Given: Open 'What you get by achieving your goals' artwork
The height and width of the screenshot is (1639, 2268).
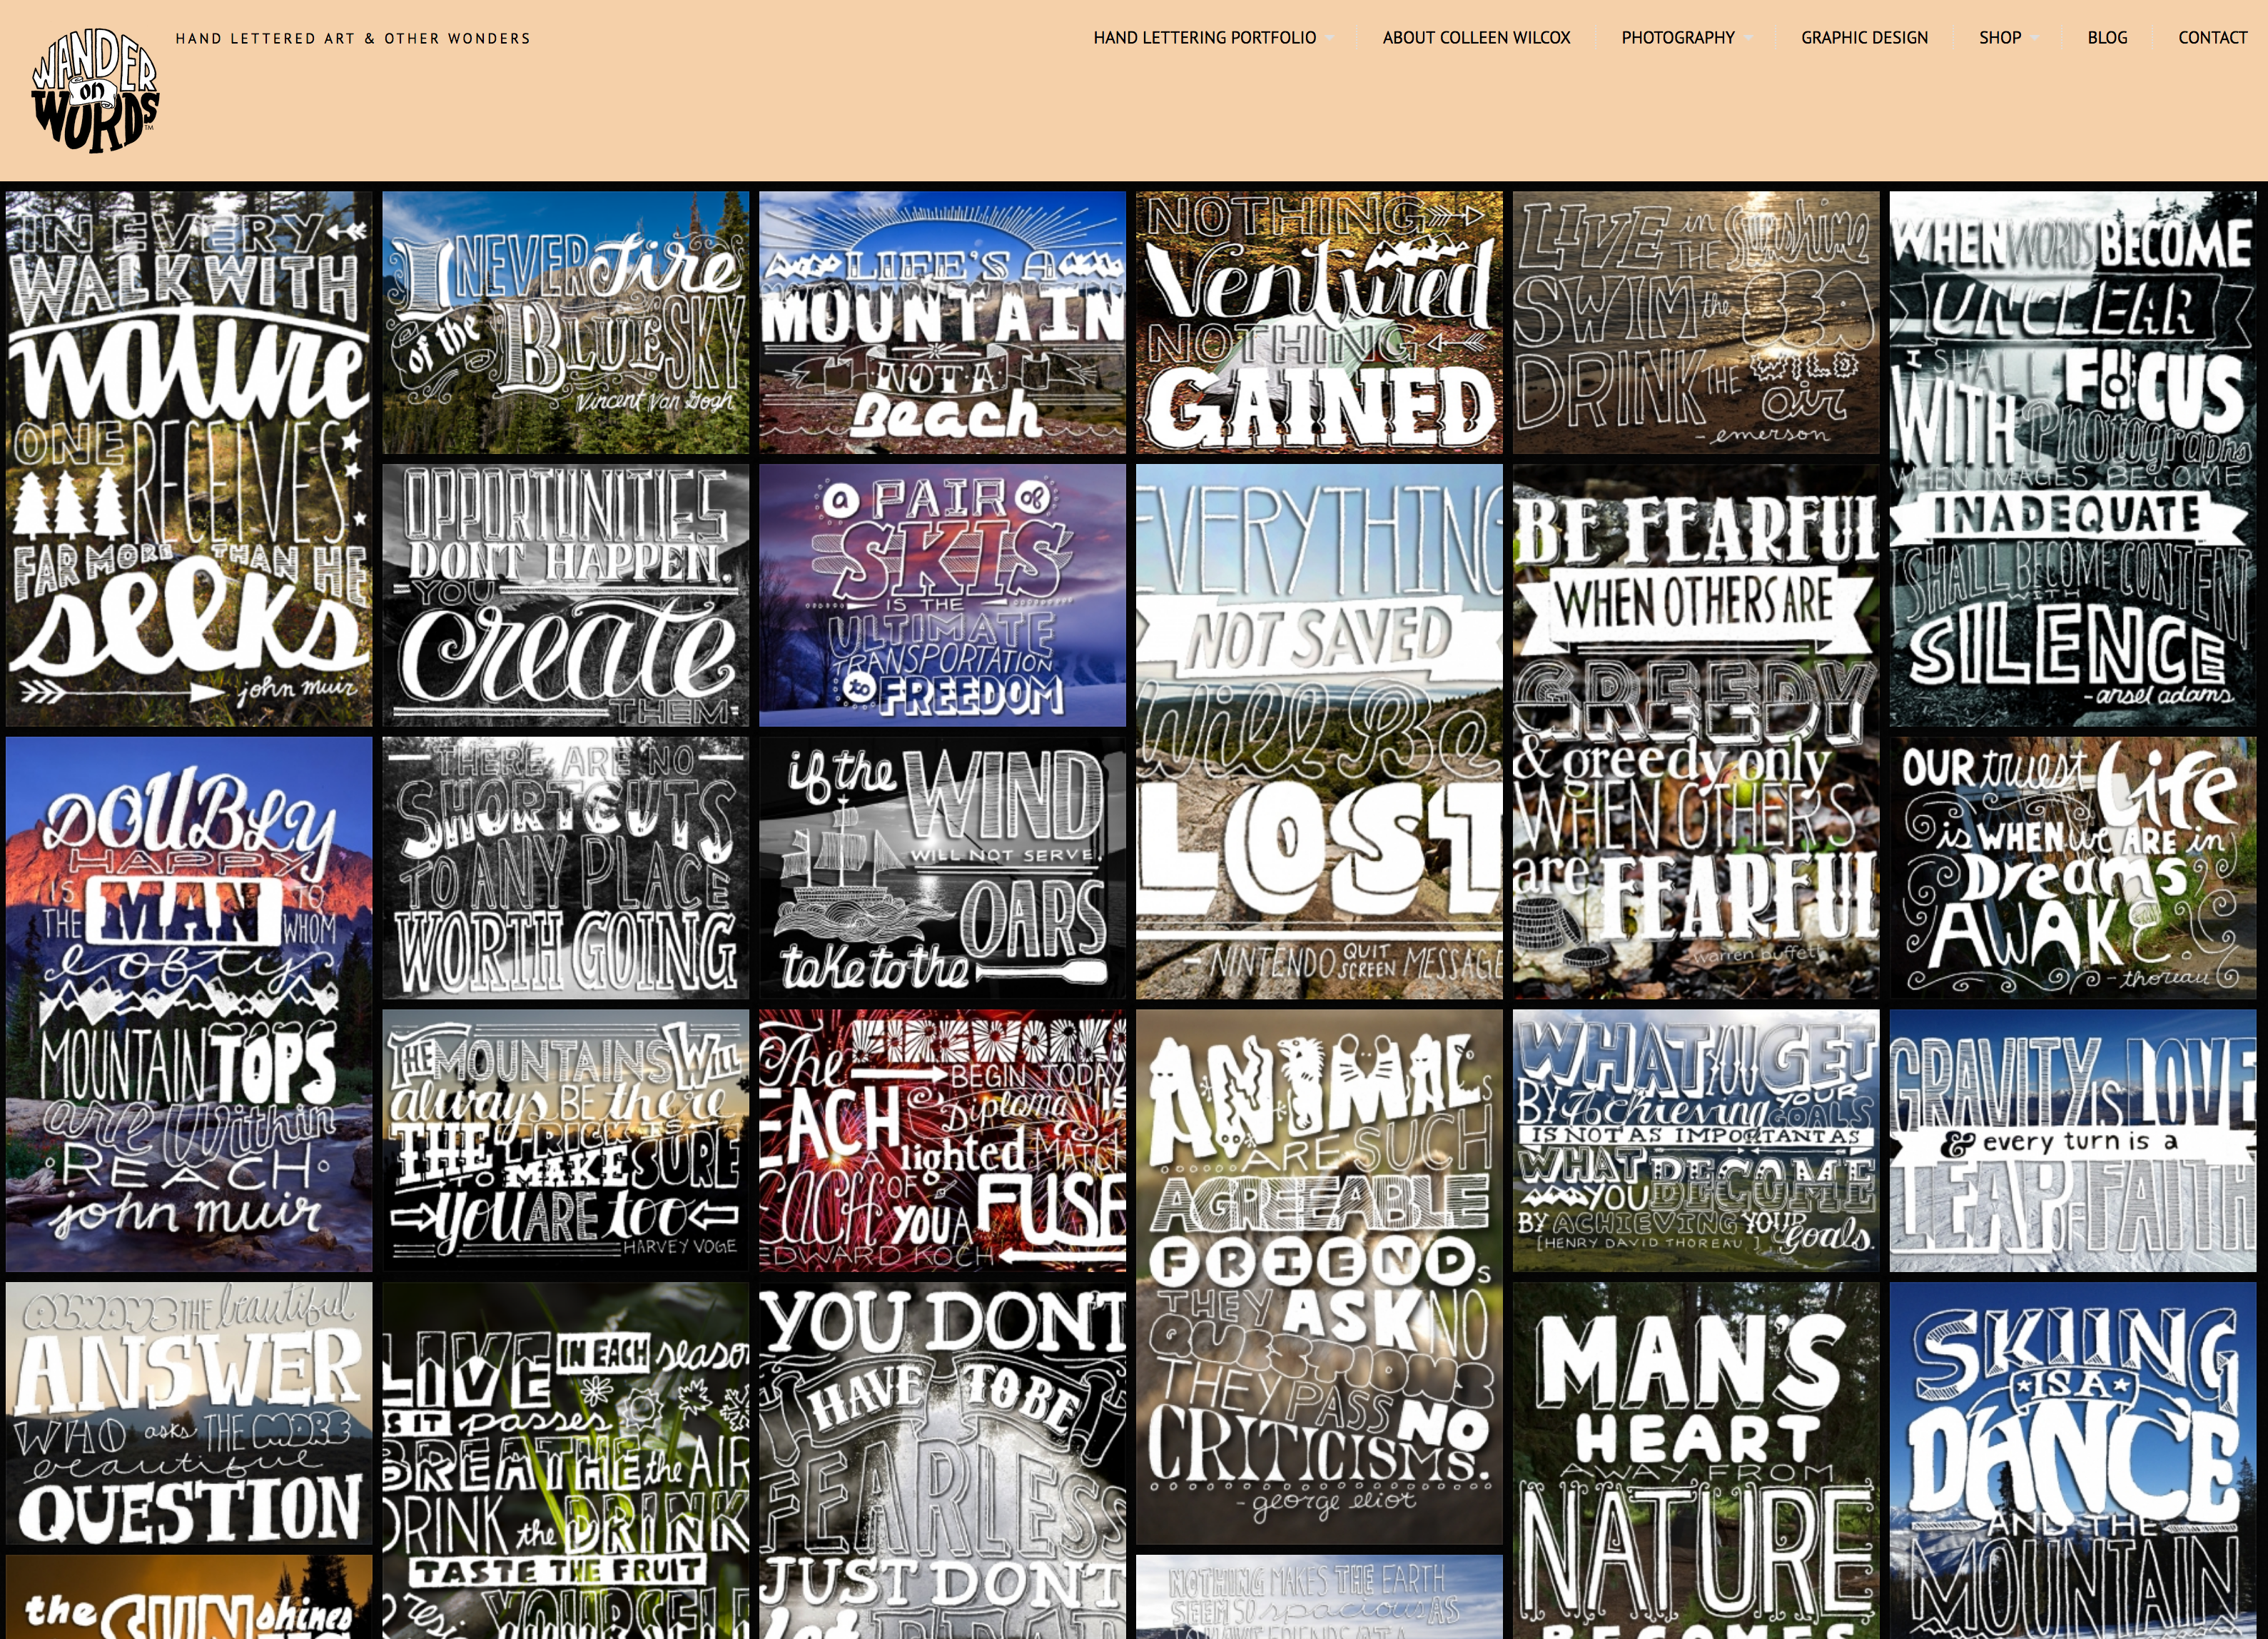Looking at the screenshot, I should [x=1696, y=1140].
